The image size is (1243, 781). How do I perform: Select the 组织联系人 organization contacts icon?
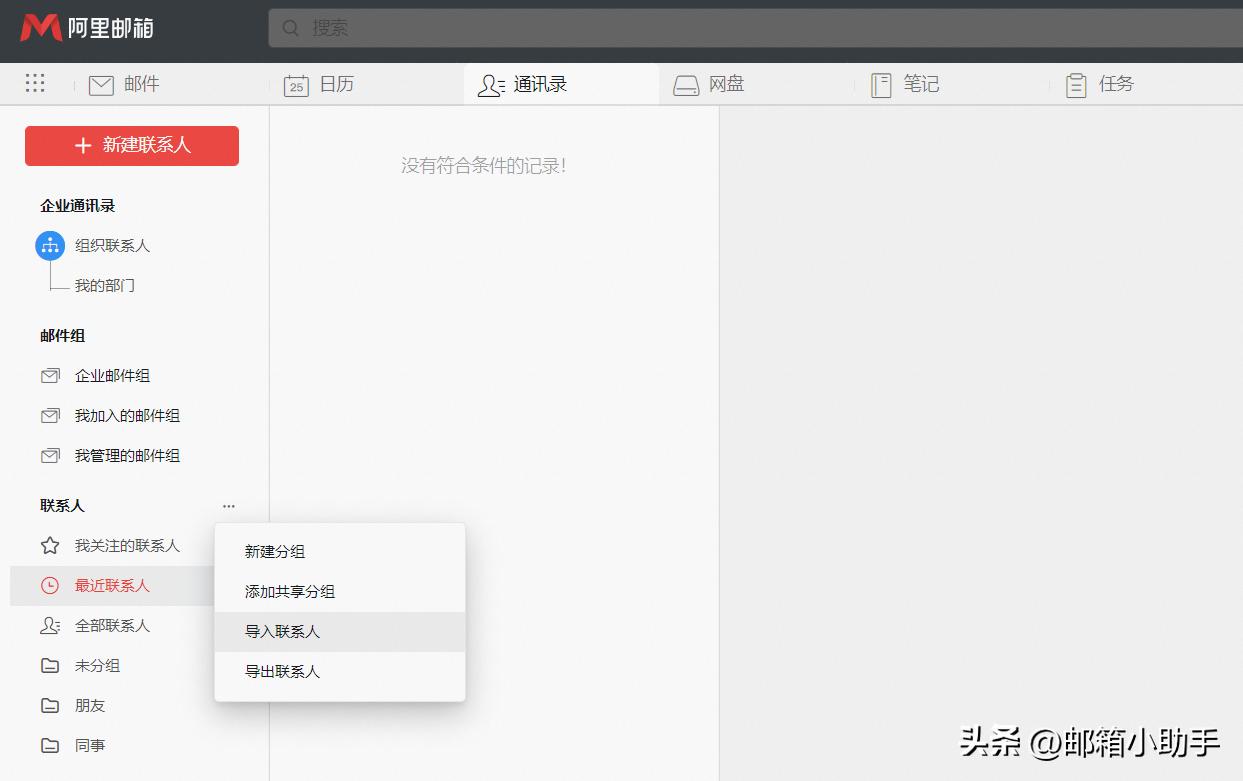coord(50,245)
